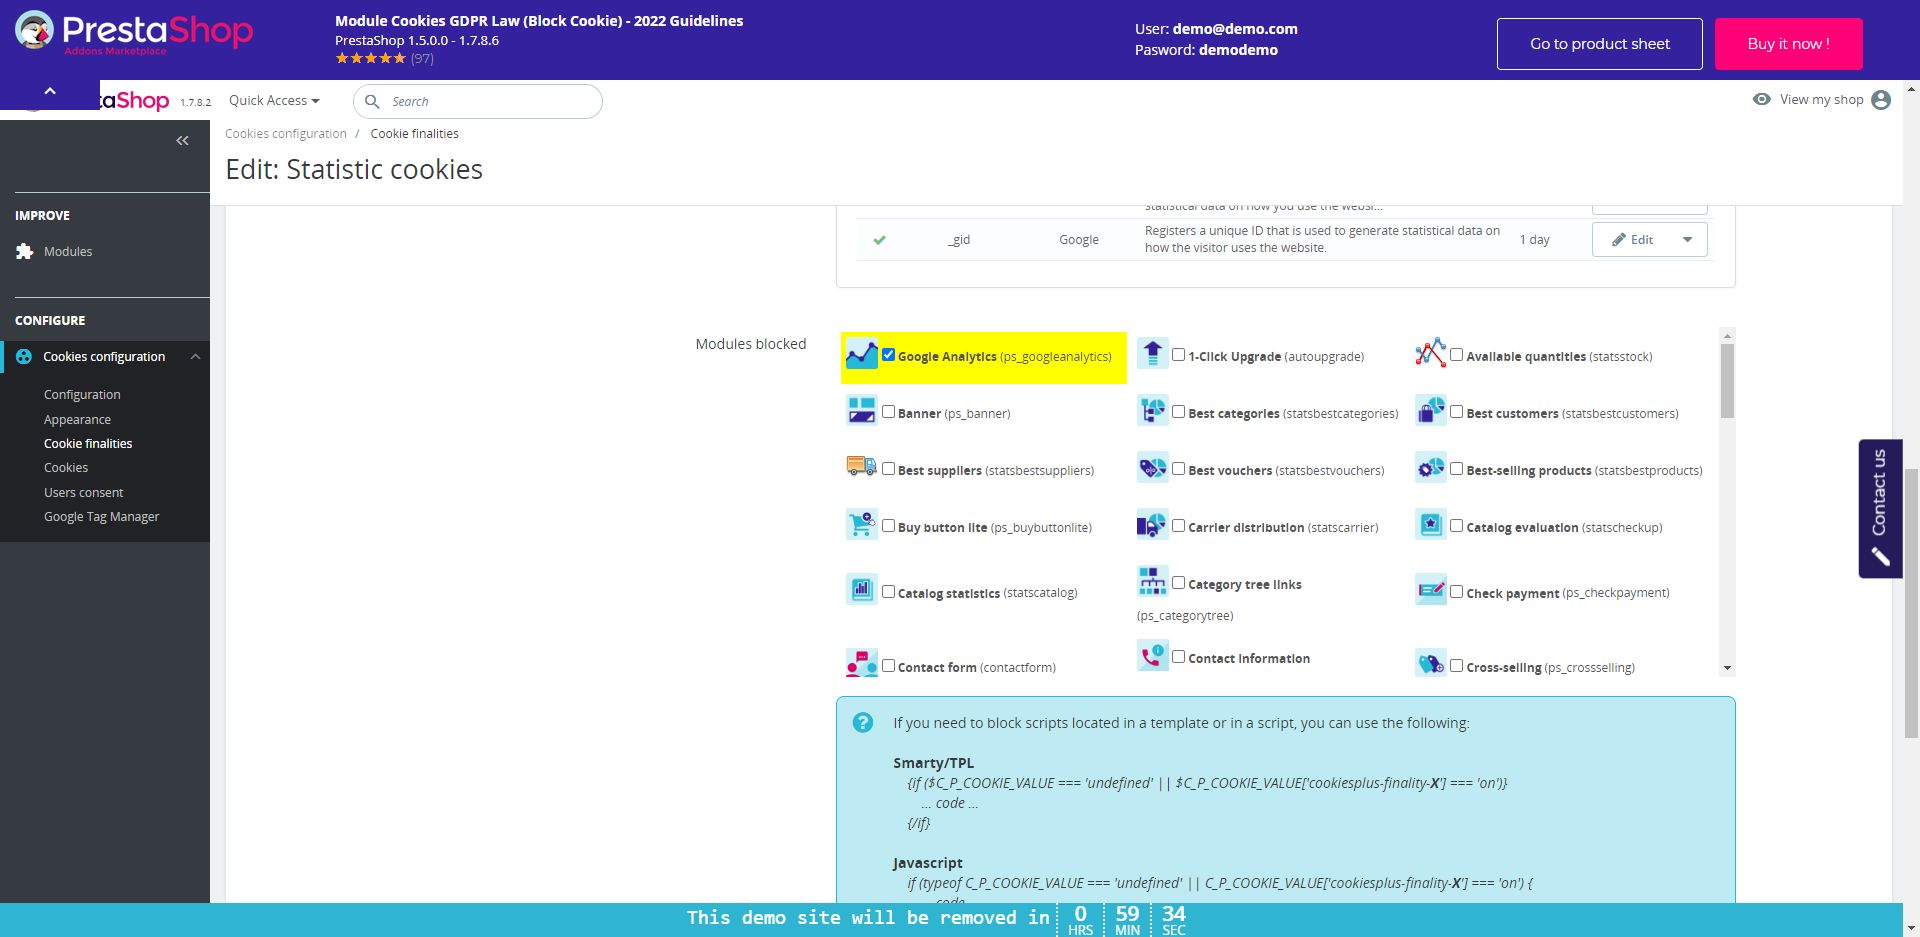Screen dimensions: 1920x937
Task: Go to Users consent menu item
Action: click(x=84, y=493)
